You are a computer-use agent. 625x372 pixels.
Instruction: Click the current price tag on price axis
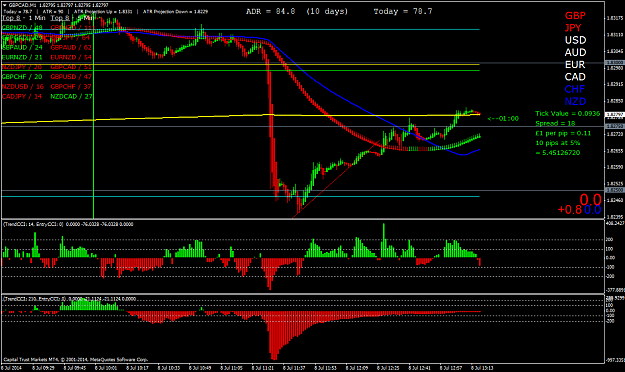pos(615,115)
